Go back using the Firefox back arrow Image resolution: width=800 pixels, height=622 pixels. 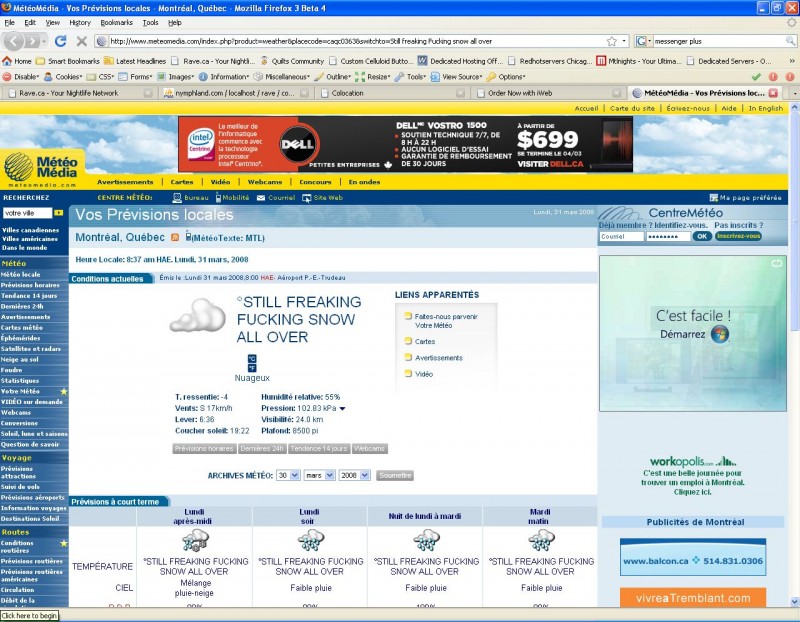coord(14,41)
